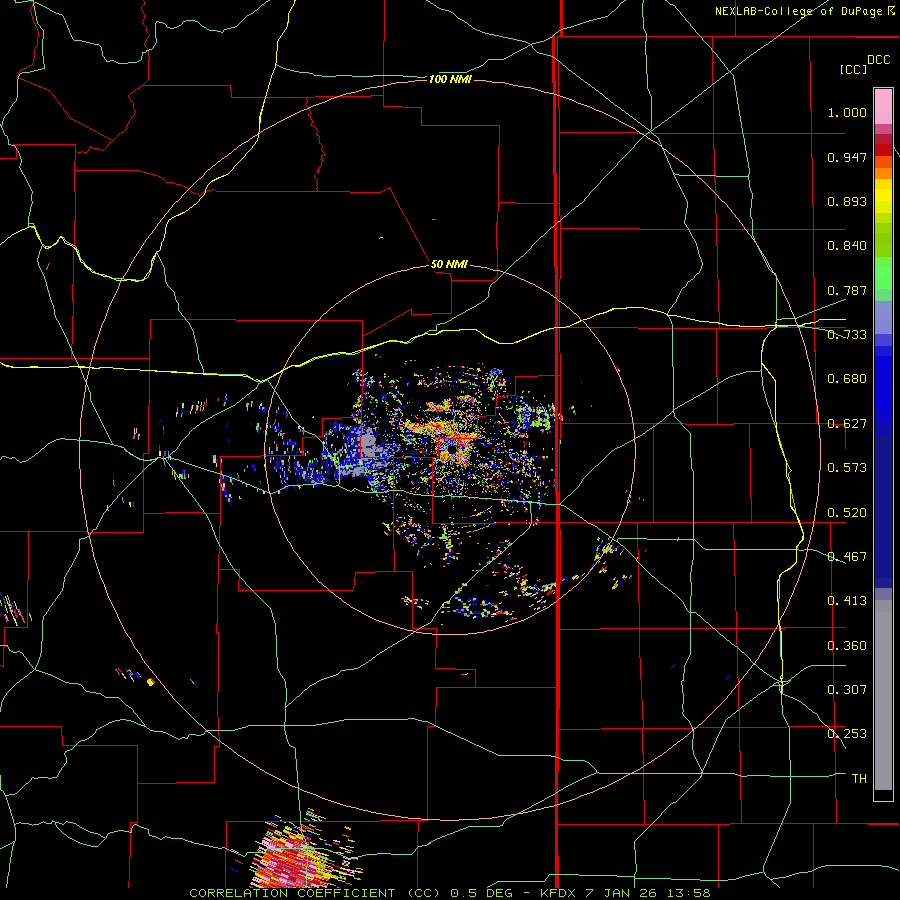
Task: Click the 0.413 legend value
Action: click(x=847, y=601)
